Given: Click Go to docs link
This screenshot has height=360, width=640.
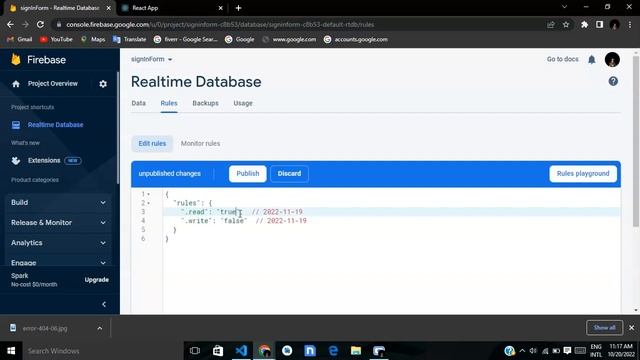Looking at the screenshot, I should tap(562, 59).
